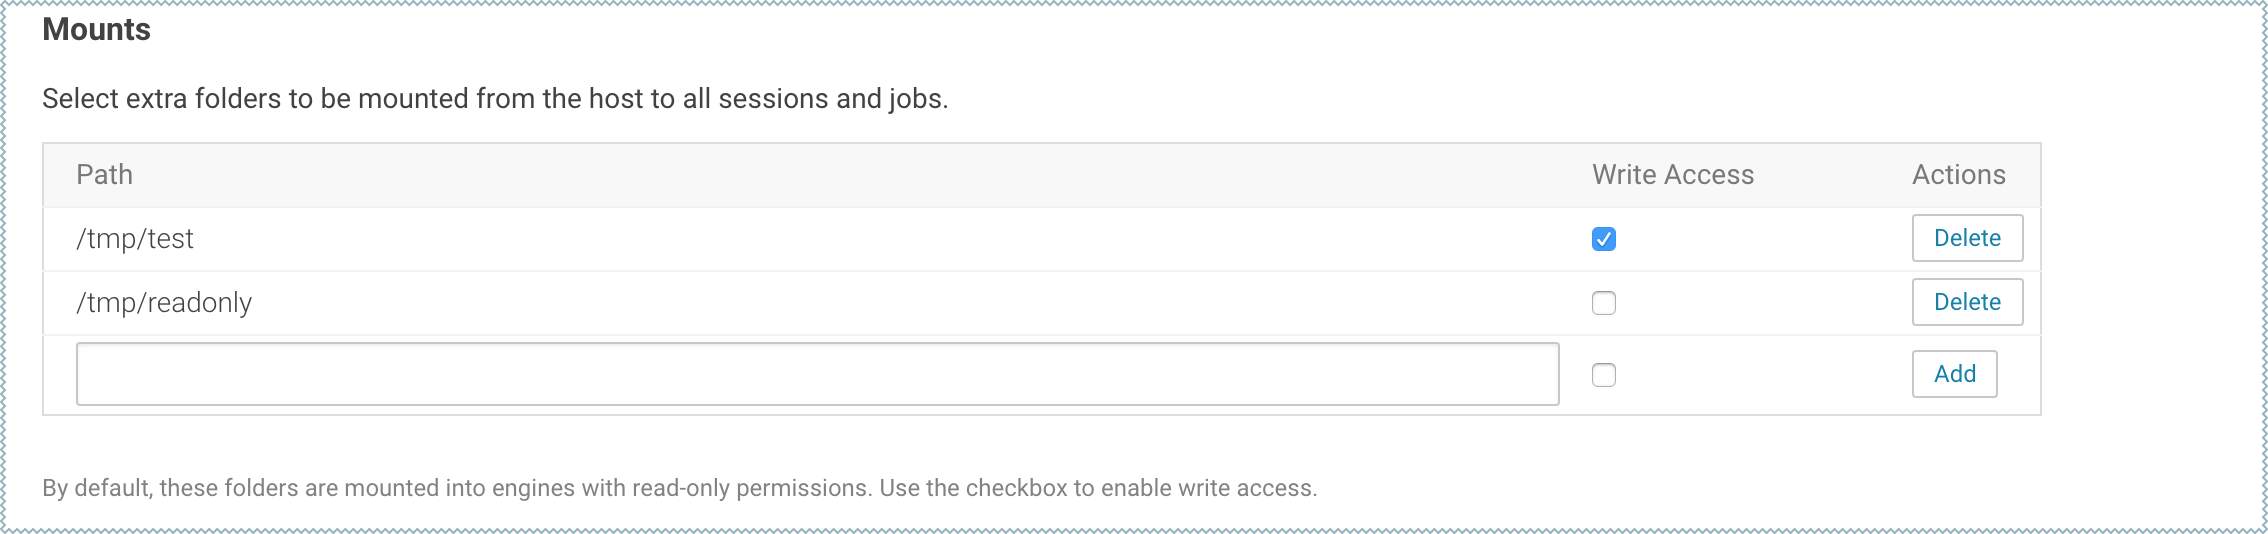Tick write access checkbox beside Add button
The height and width of the screenshot is (534, 2268).
[1603, 375]
